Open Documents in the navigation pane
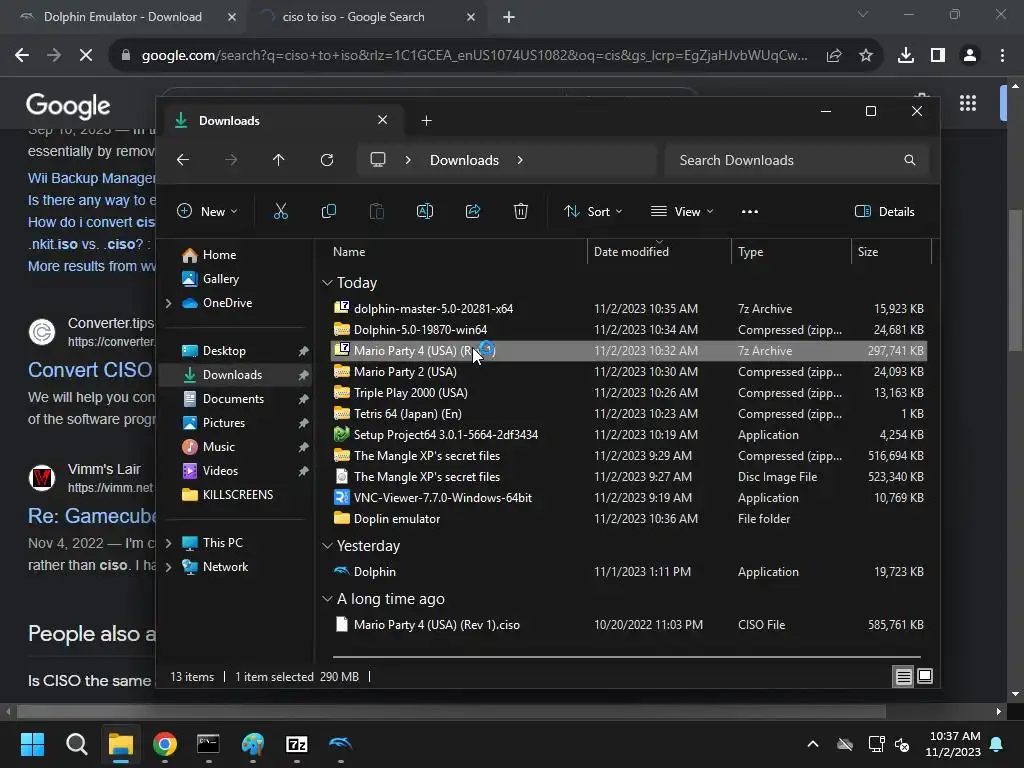The width and height of the screenshot is (1024, 768). (233, 398)
